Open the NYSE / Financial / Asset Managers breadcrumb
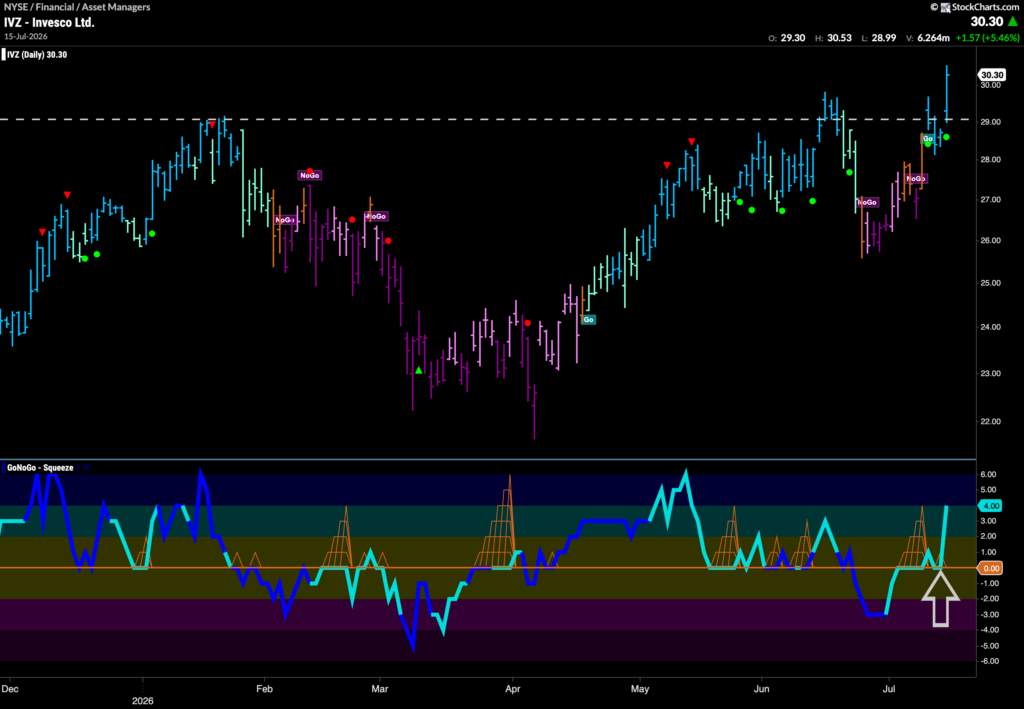1024x709 pixels. tap(77, 7)
